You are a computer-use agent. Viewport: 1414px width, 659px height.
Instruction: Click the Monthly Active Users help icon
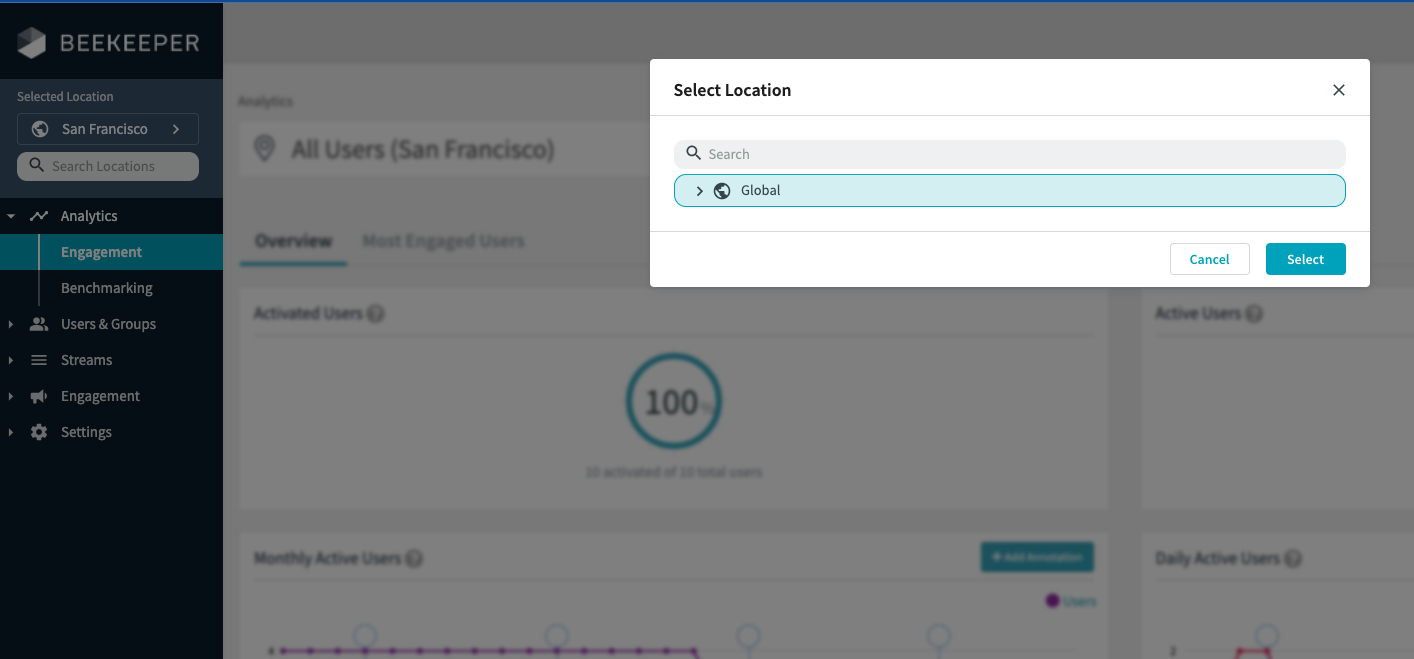413,559
